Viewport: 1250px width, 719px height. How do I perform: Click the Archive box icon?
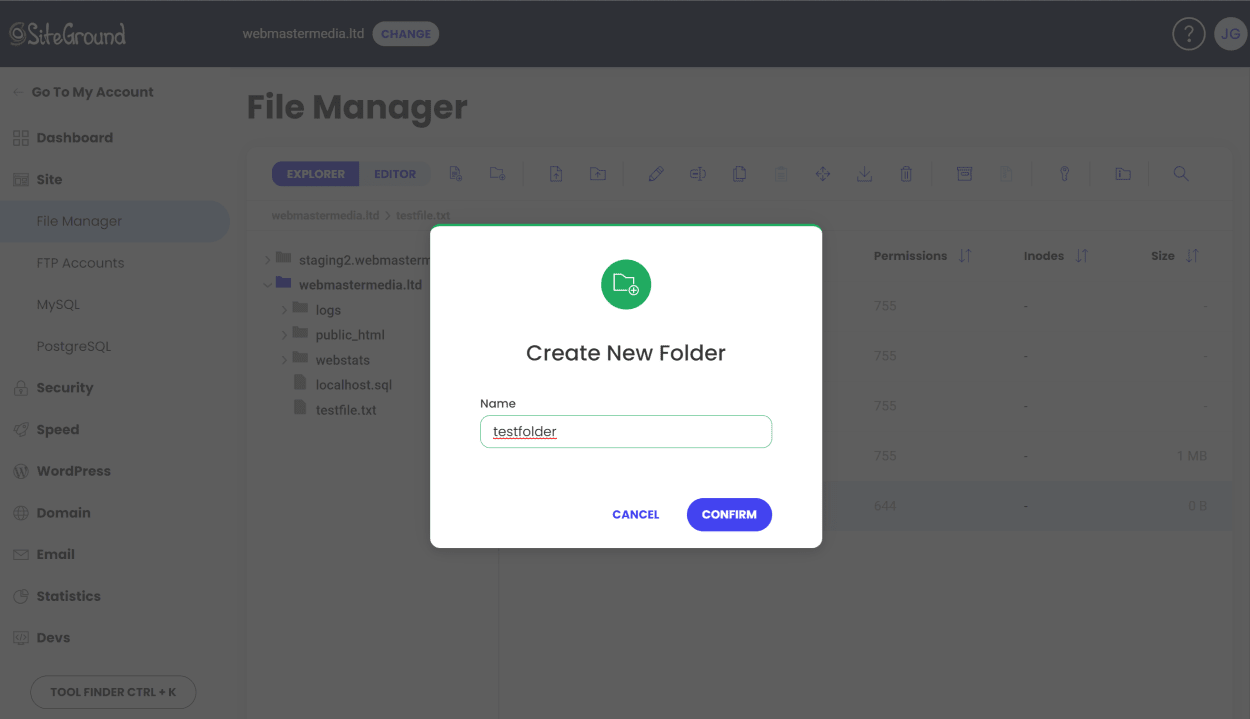[x=964, y=174]
